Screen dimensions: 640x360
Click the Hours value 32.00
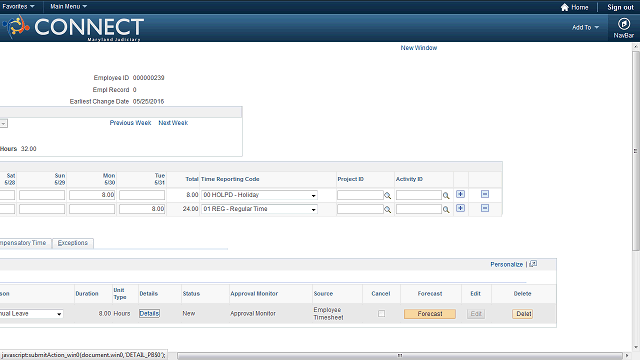[29, 149]
